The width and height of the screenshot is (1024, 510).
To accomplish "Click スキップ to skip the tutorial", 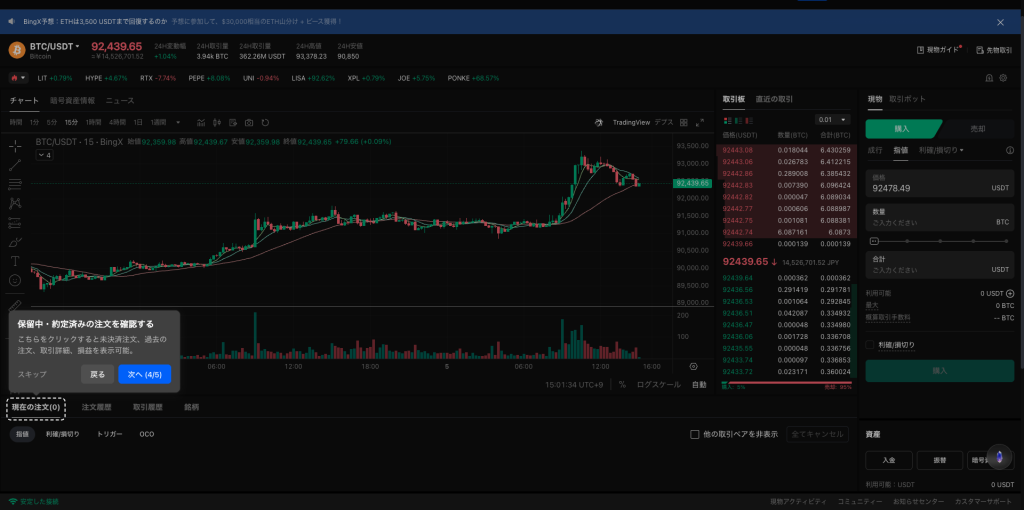I will pos(32,374).
